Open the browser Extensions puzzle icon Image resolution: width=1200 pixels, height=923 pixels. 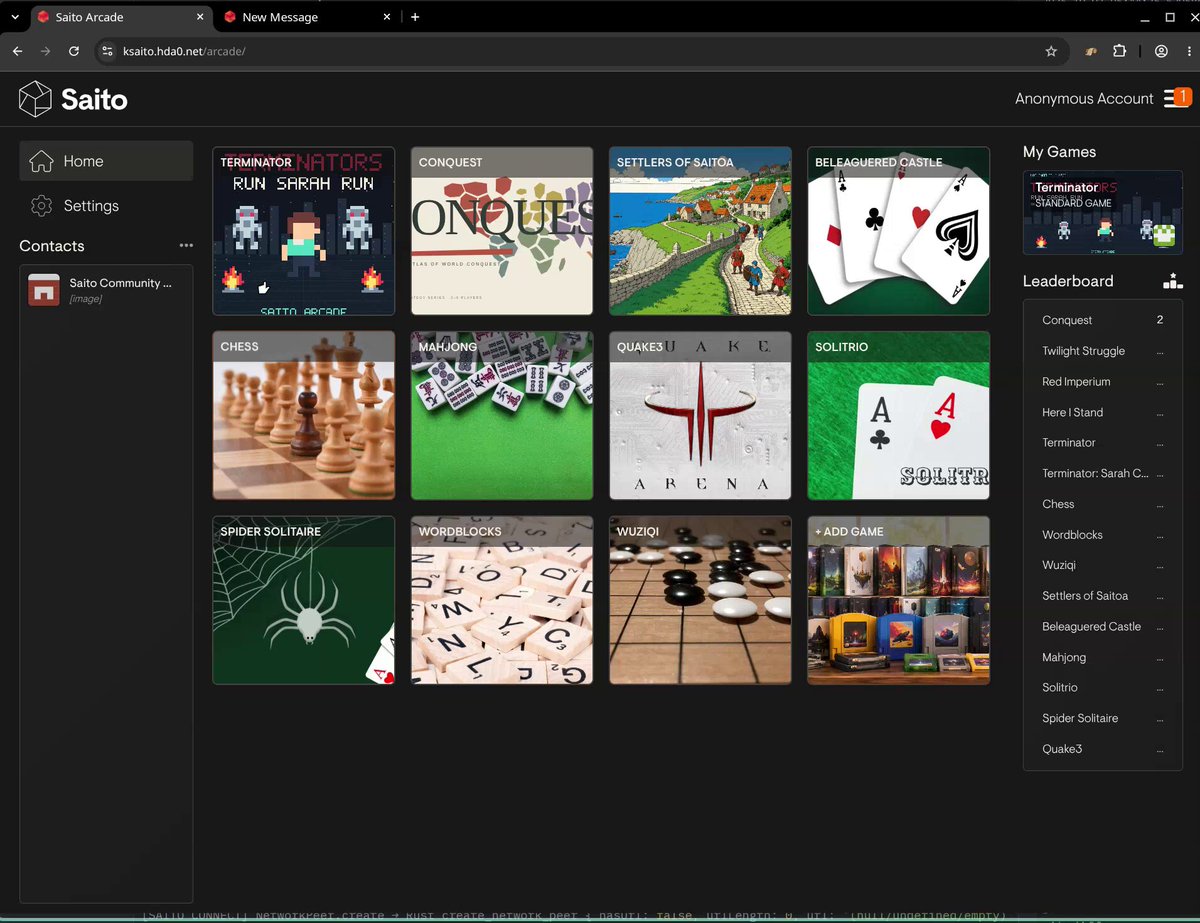1120,51
